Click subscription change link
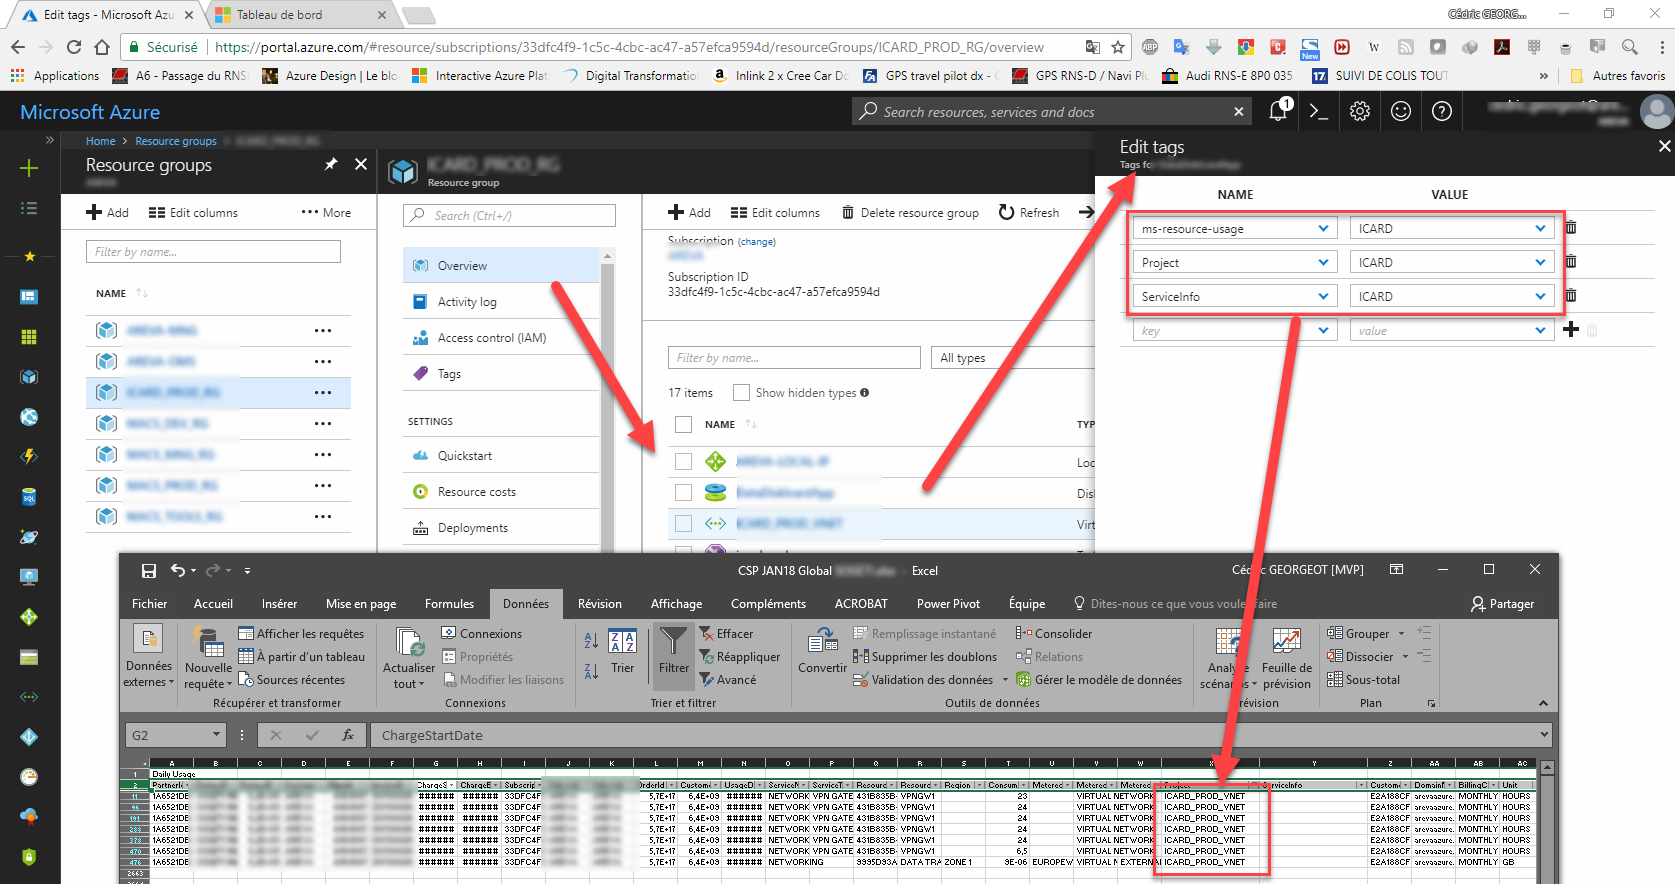 (x=756, y=242)
